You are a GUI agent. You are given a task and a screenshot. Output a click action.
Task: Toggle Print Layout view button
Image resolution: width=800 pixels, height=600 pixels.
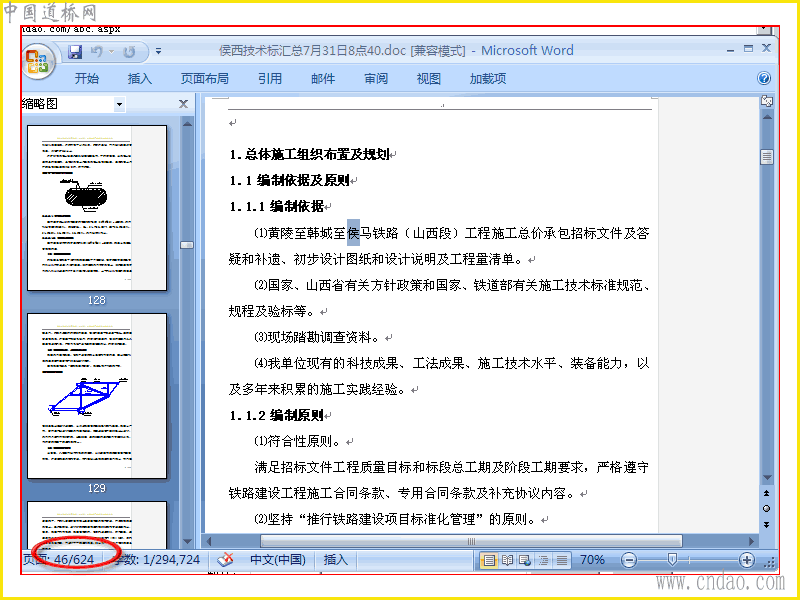click(x=489, y=560)
